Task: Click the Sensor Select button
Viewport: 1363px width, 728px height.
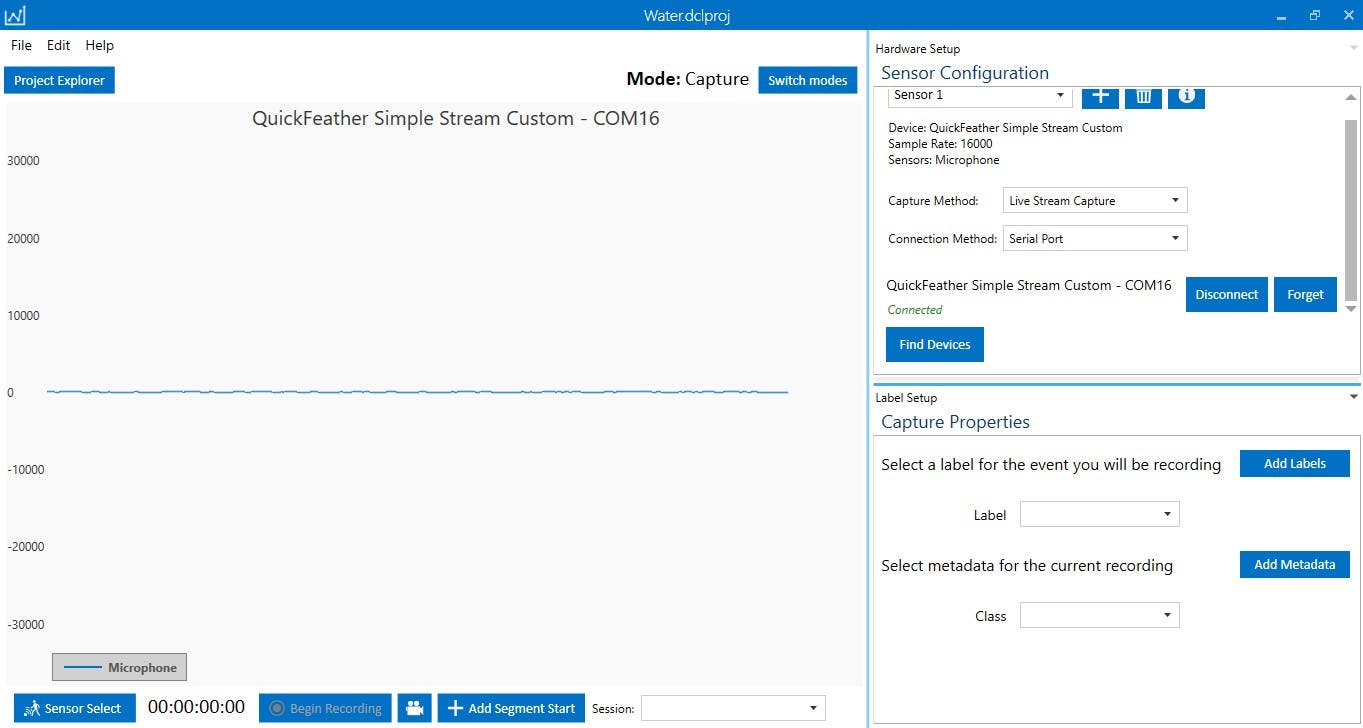Action: [75, 708]
